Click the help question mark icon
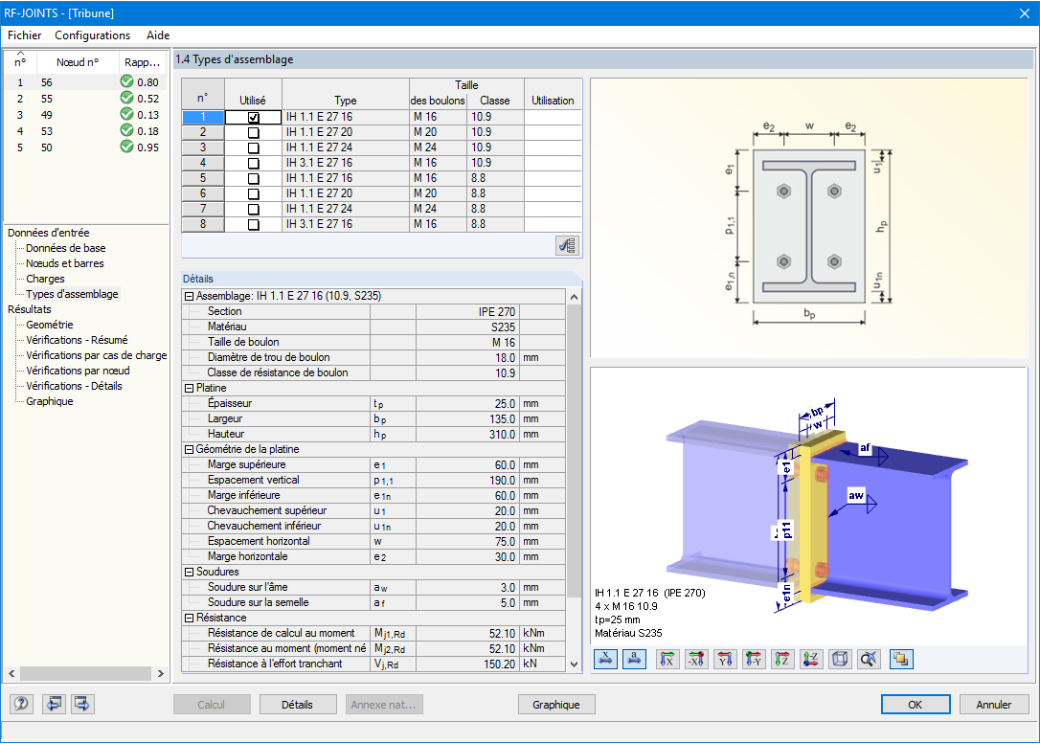This screenshot has height=744, width=1040. pyautogui.click(x=22, y=704)
